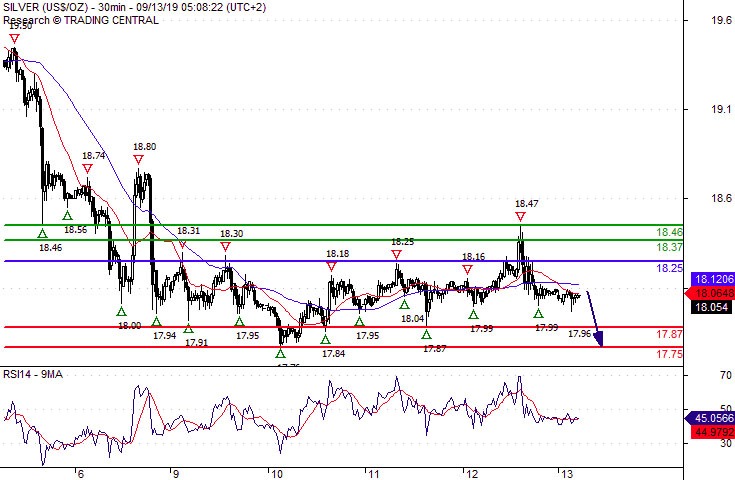Viewport: 735px width, 480px height.
Task: Click the Research © TRADING CENTRAL credit
Action: tap(81, 20)
